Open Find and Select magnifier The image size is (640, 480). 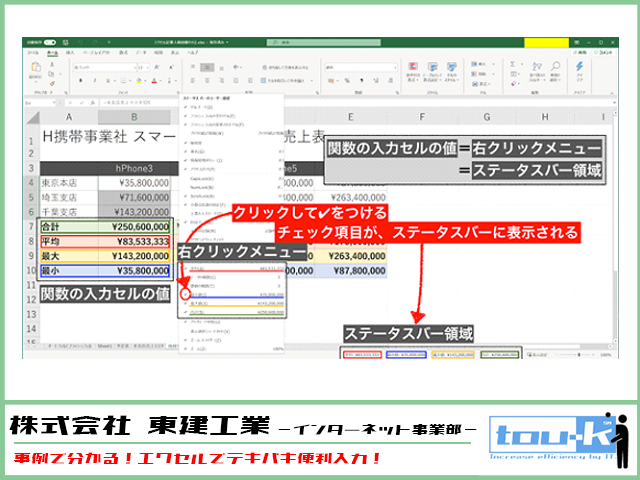[555, 71]
